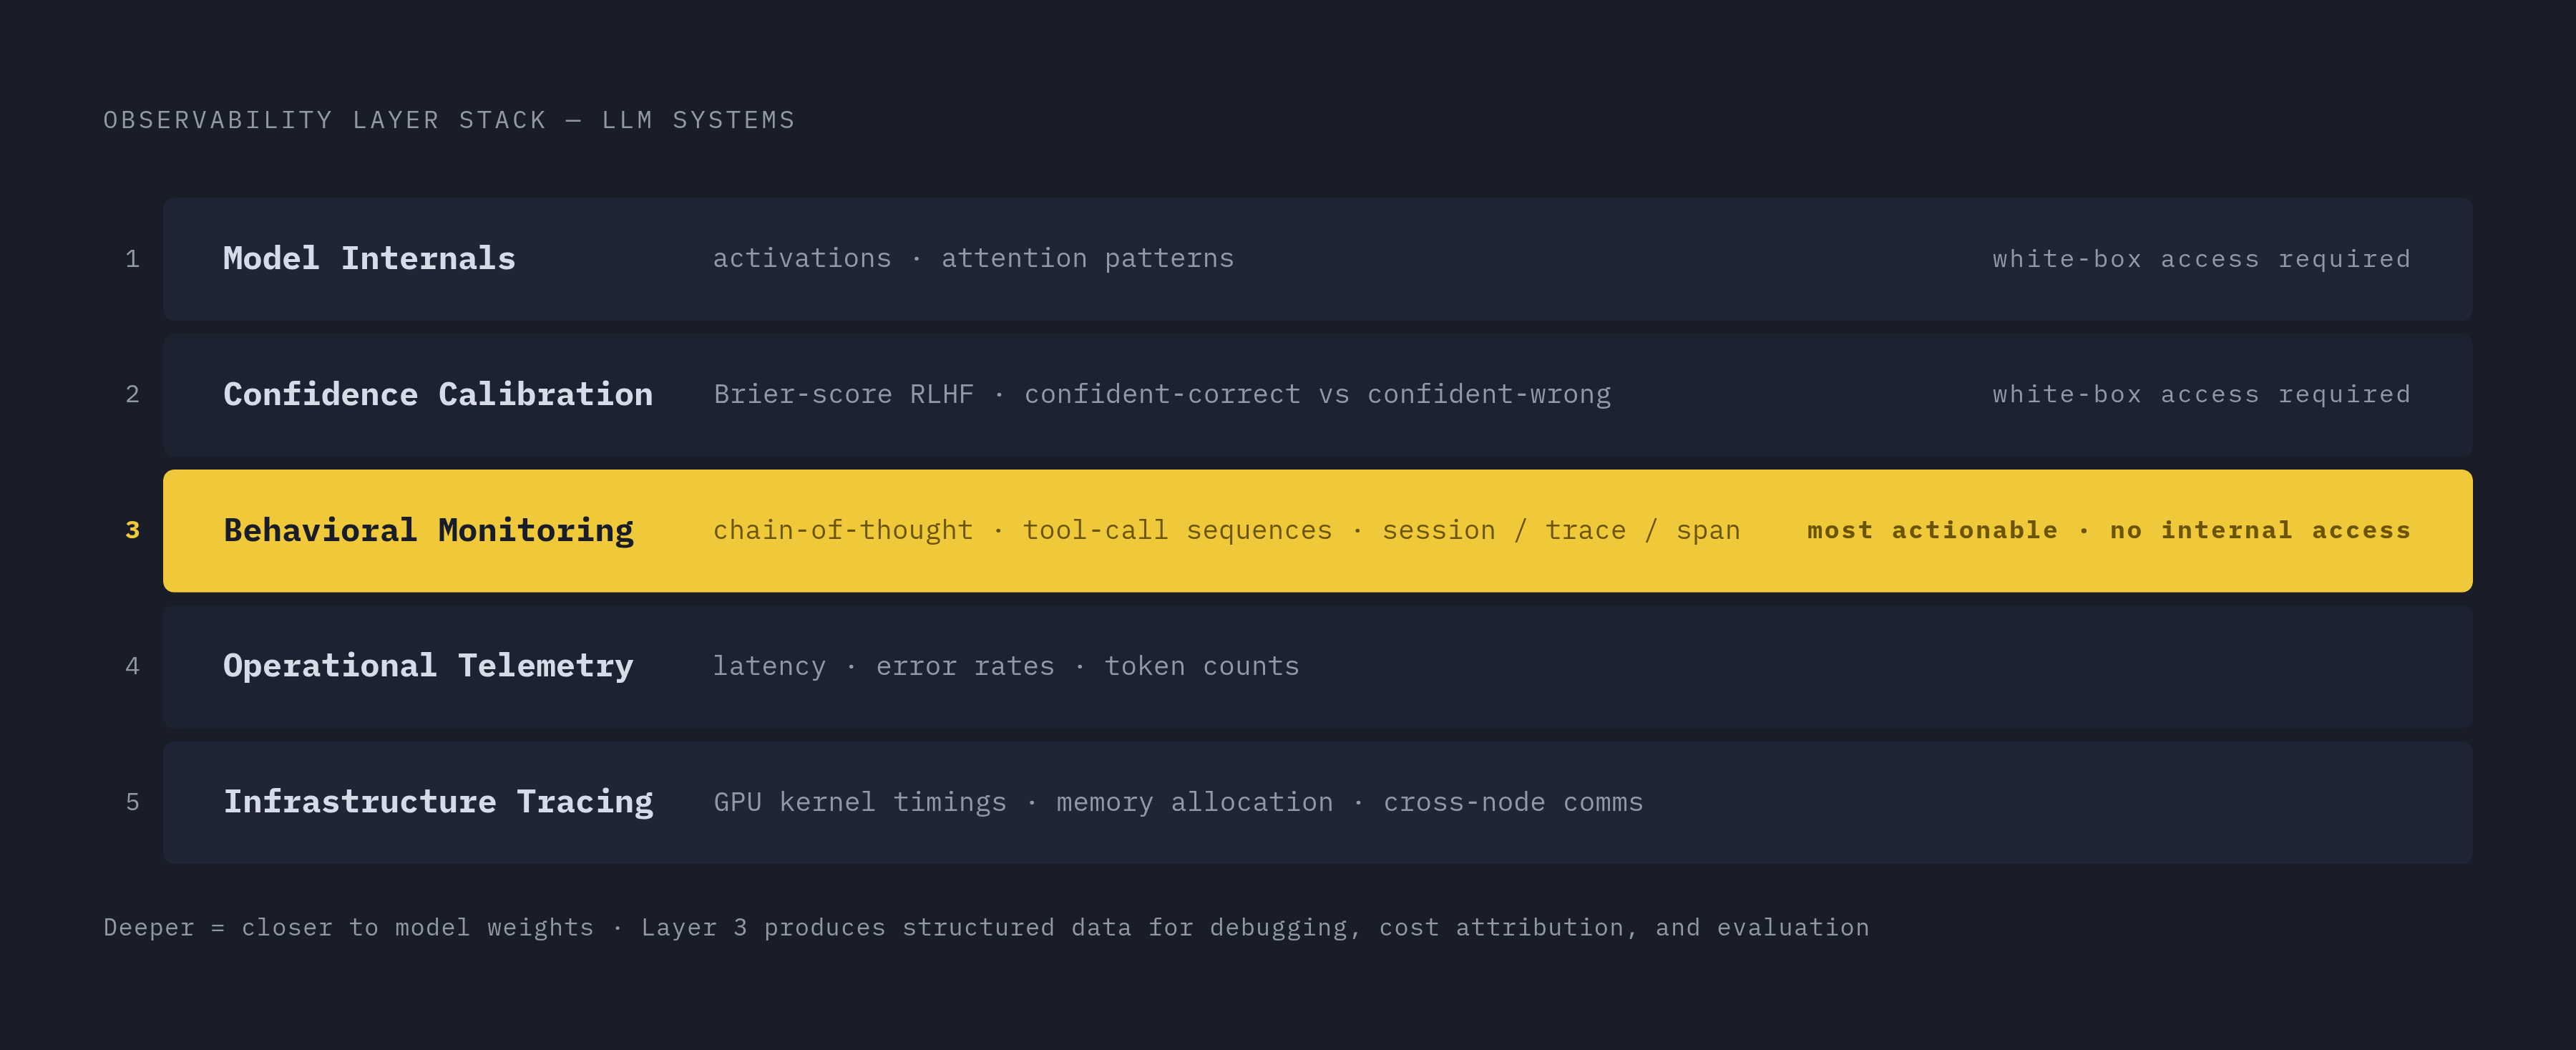This screenshot has height=1050, width=2576.
Task: Click the Confidence Calibration heading
Action: (x=438, y=394)
